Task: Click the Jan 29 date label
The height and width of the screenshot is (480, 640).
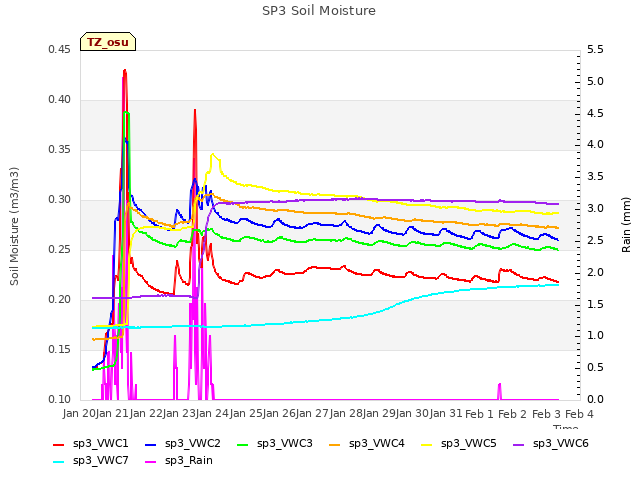Action: tap(380, 414)
